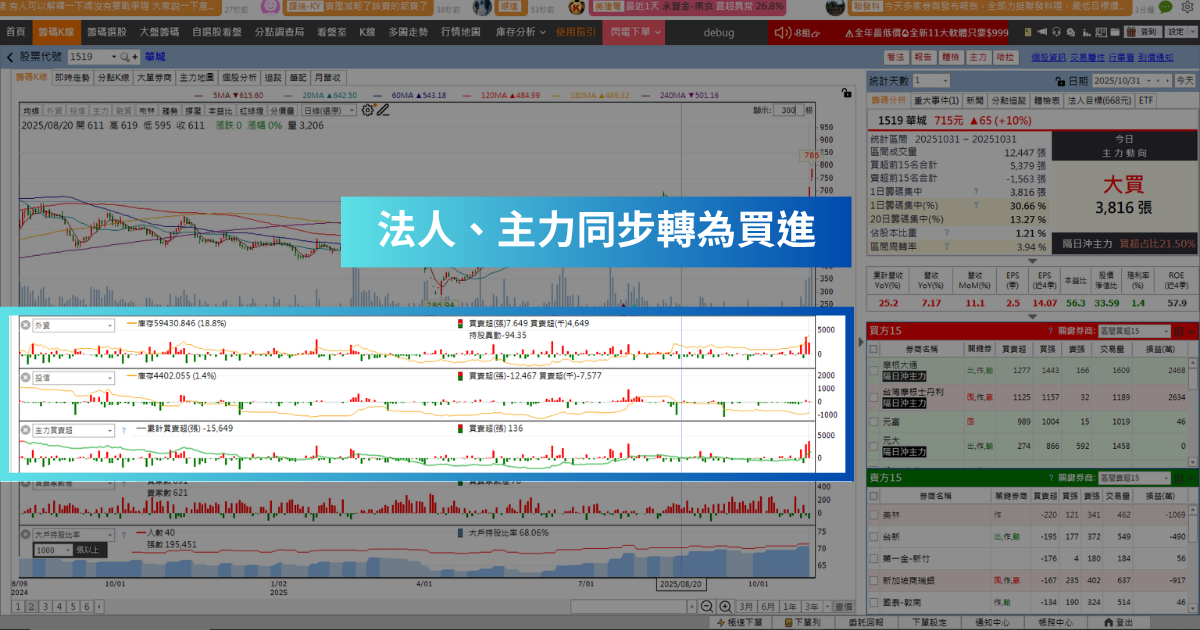Enable the 紅綠燈 indicator toggle
1200x630 pixels.
[x=251, y=111]
